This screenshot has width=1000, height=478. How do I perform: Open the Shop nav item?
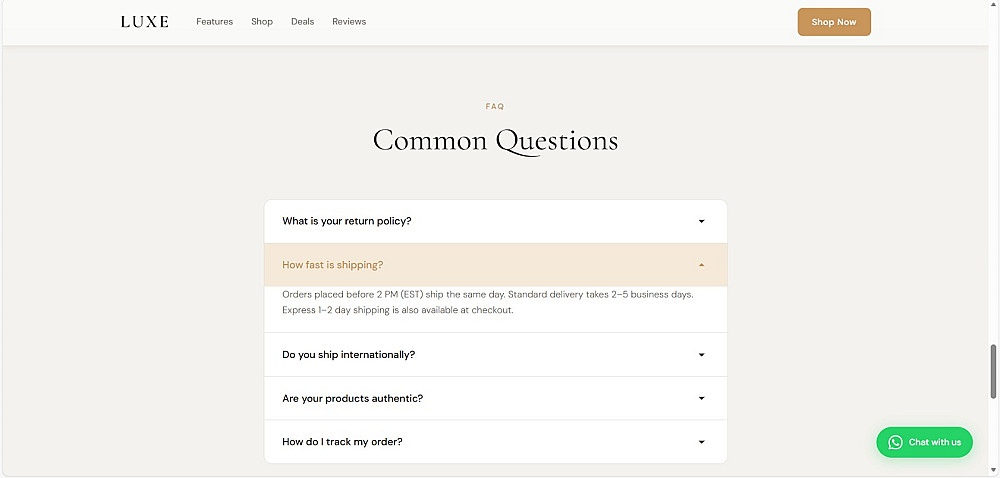[x=262, y=22]
